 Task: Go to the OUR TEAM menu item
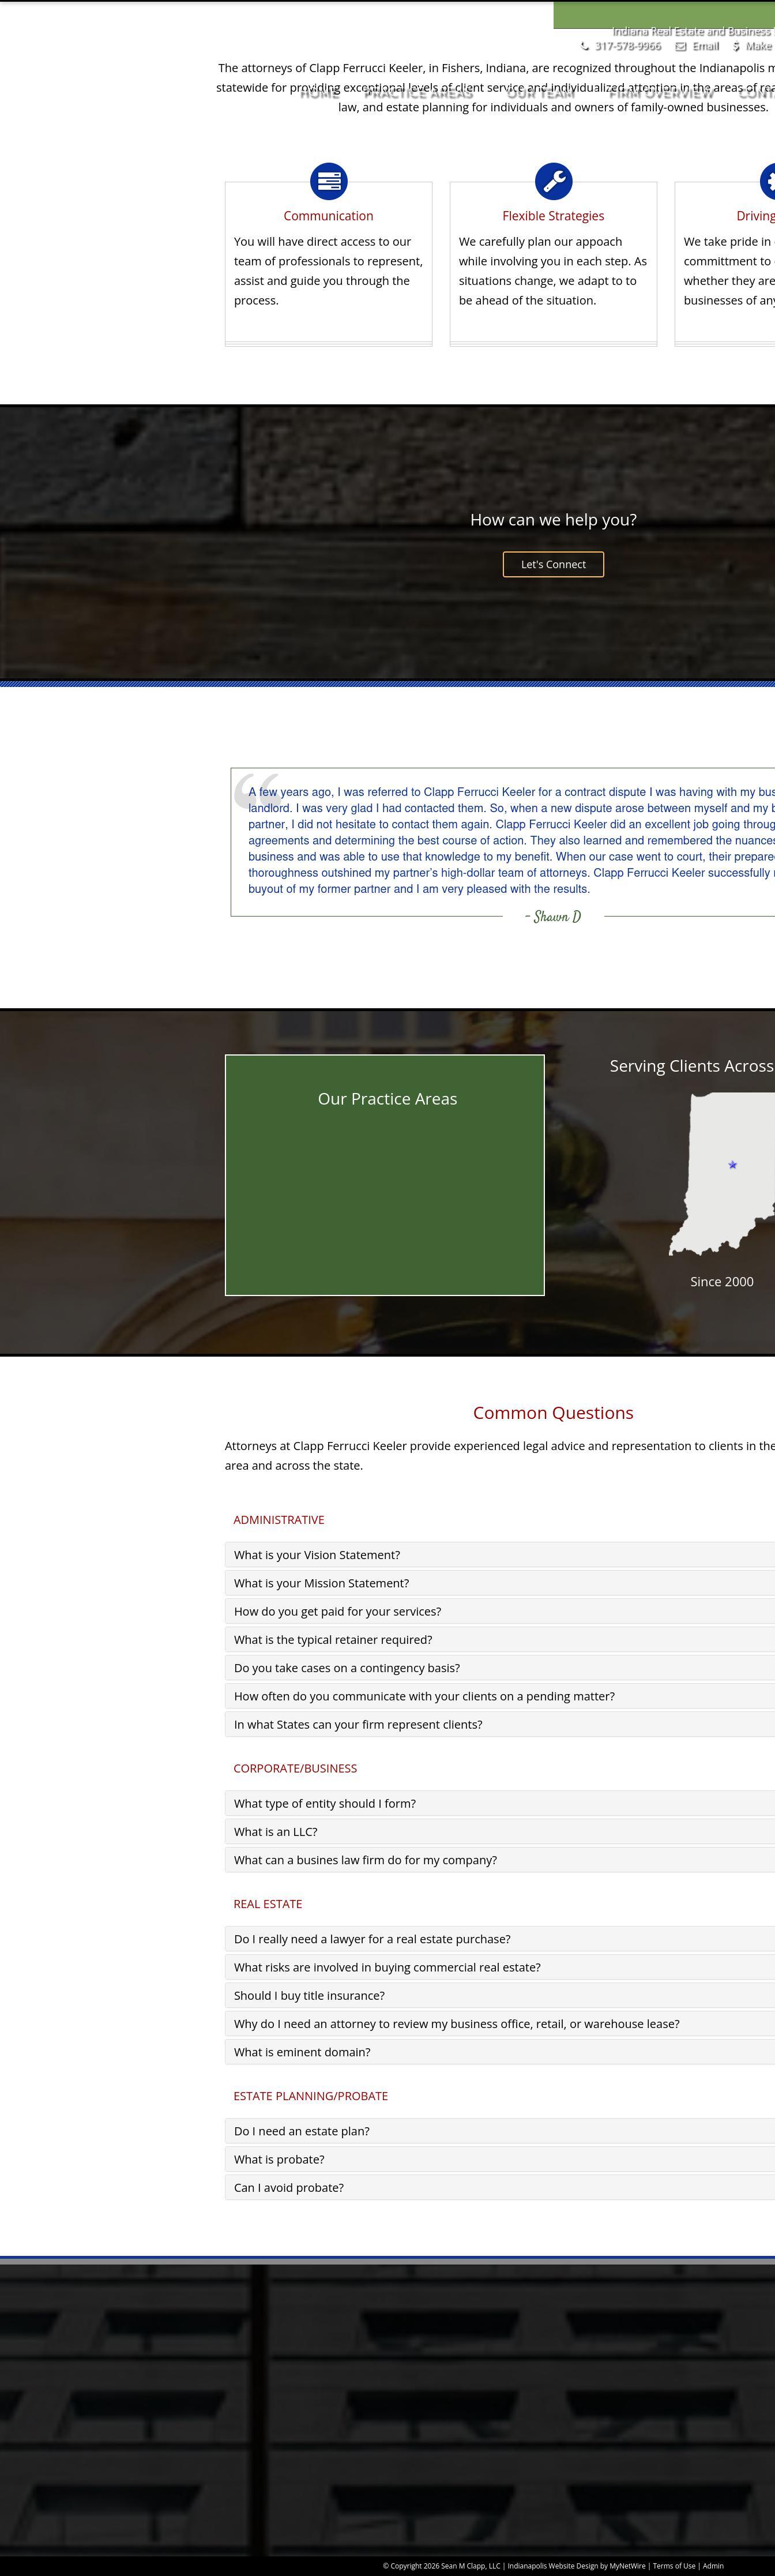pyautogui.click(x=541, y=94)
